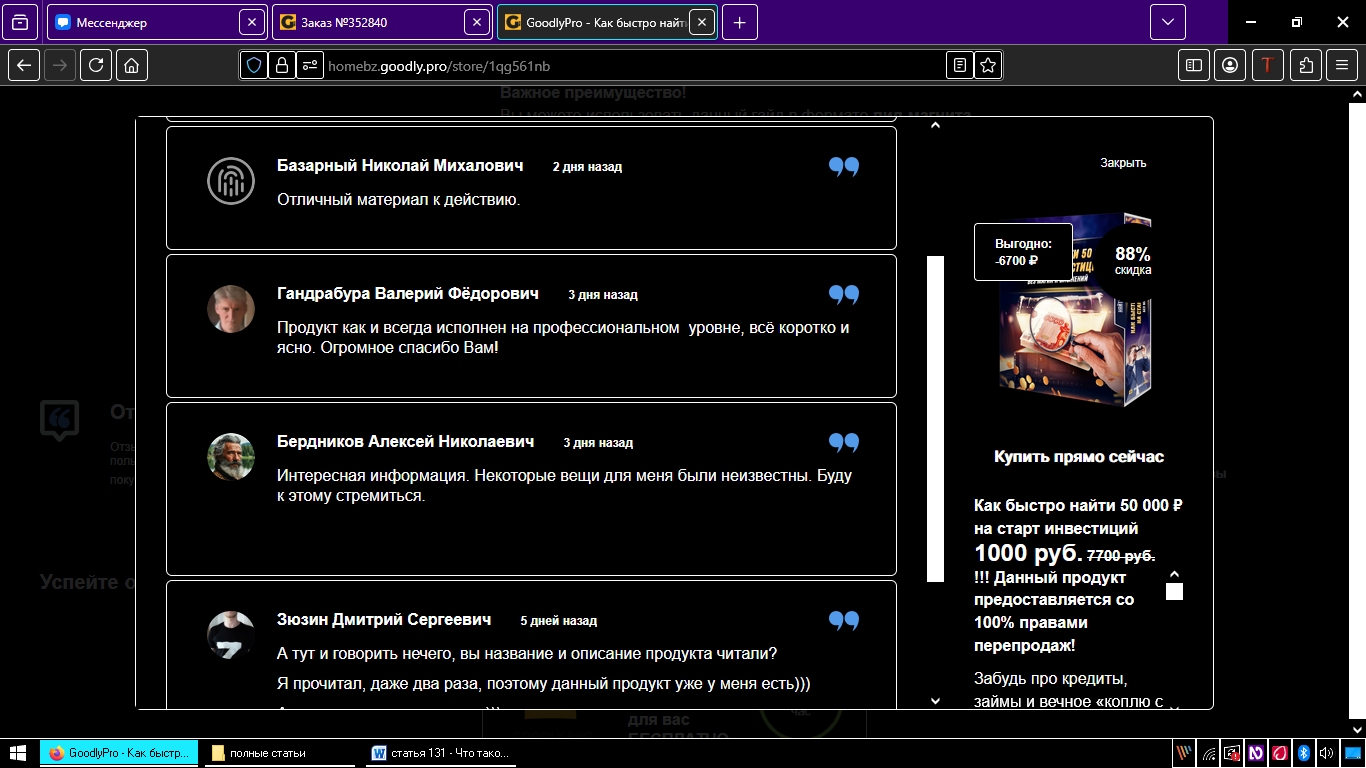Click '5 дней назад' timestamp
This screenshot has height=768, width=1366.
(558, 621)
